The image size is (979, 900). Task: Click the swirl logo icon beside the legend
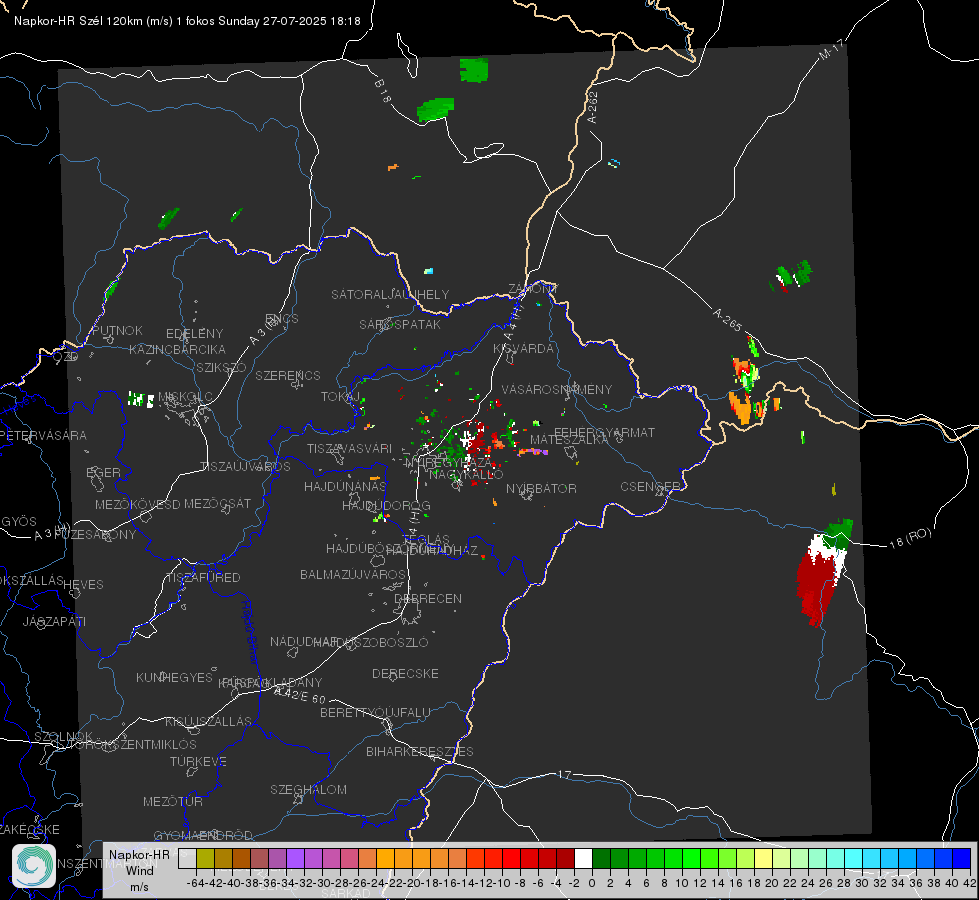pyautogui.click(x=34, y=866)
